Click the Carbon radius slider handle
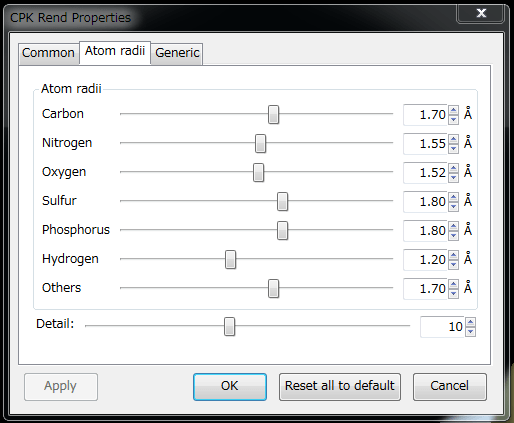514x423 pixels. (273, 114)
